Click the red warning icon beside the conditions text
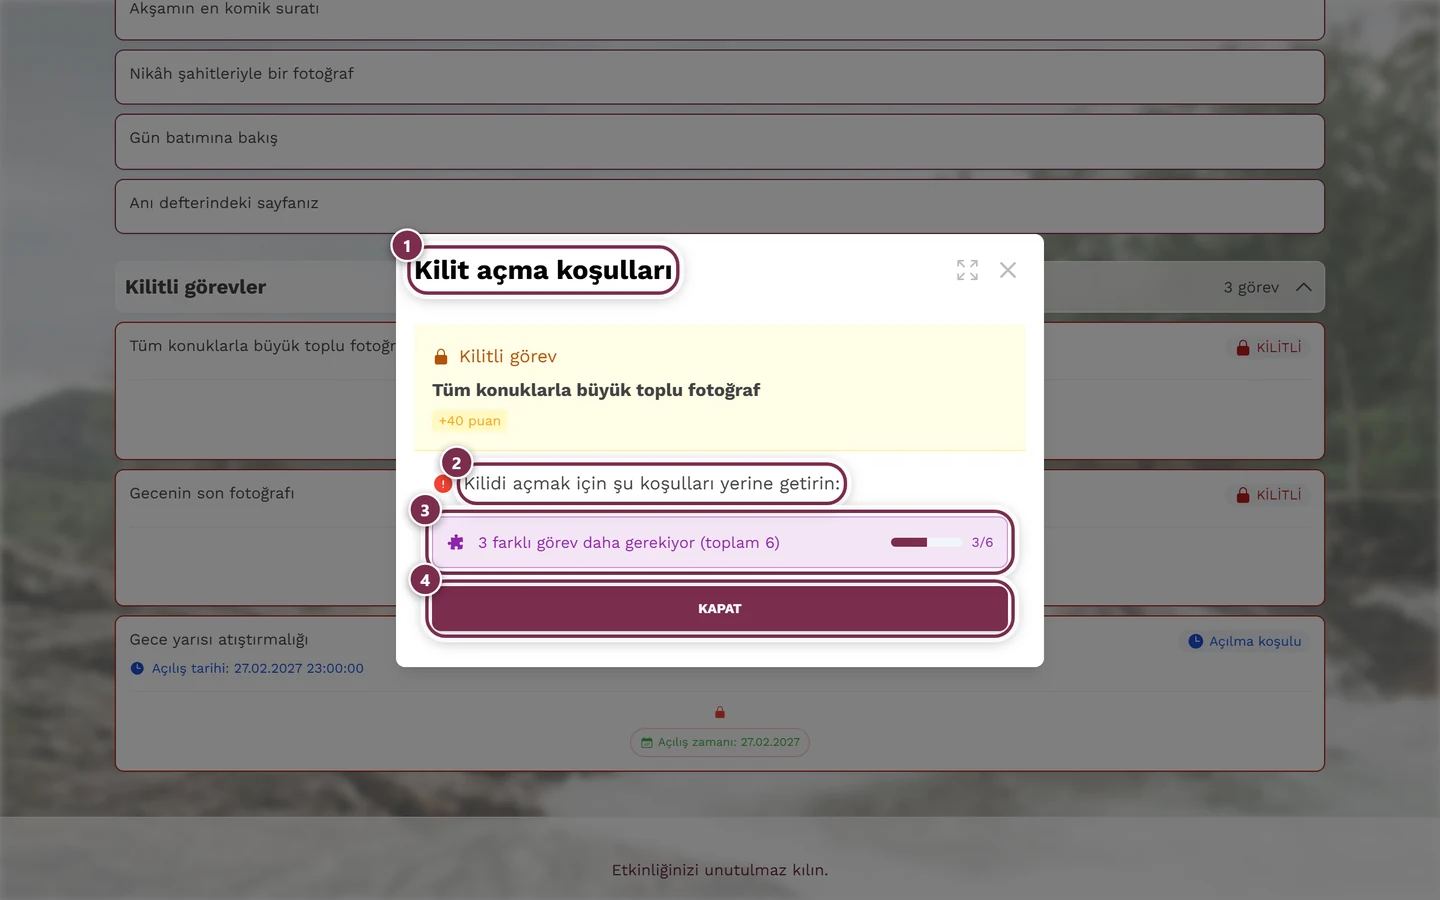This screenshot has height=900, width=1440. (443, 484)
